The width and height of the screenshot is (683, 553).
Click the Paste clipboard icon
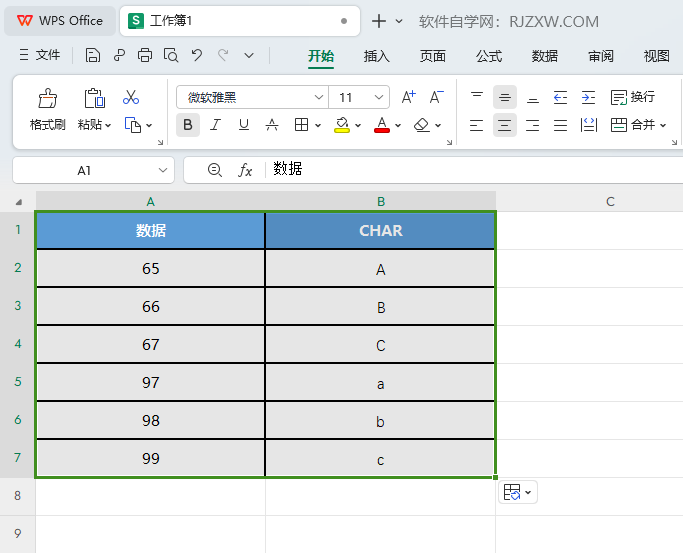pos(95,98)
